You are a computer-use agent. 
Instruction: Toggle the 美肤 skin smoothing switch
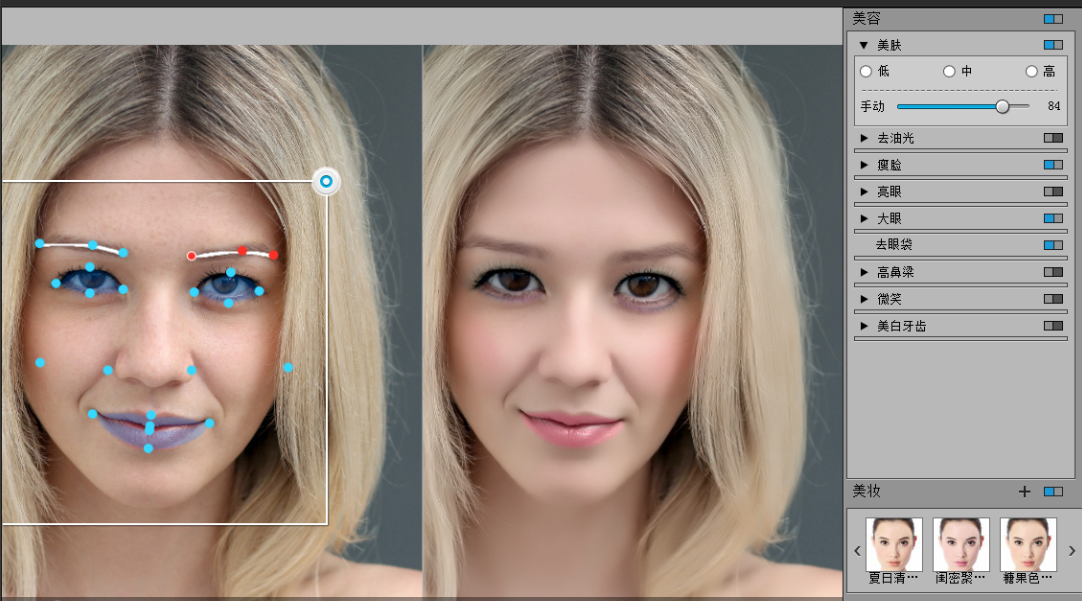tap(1053, 45)
